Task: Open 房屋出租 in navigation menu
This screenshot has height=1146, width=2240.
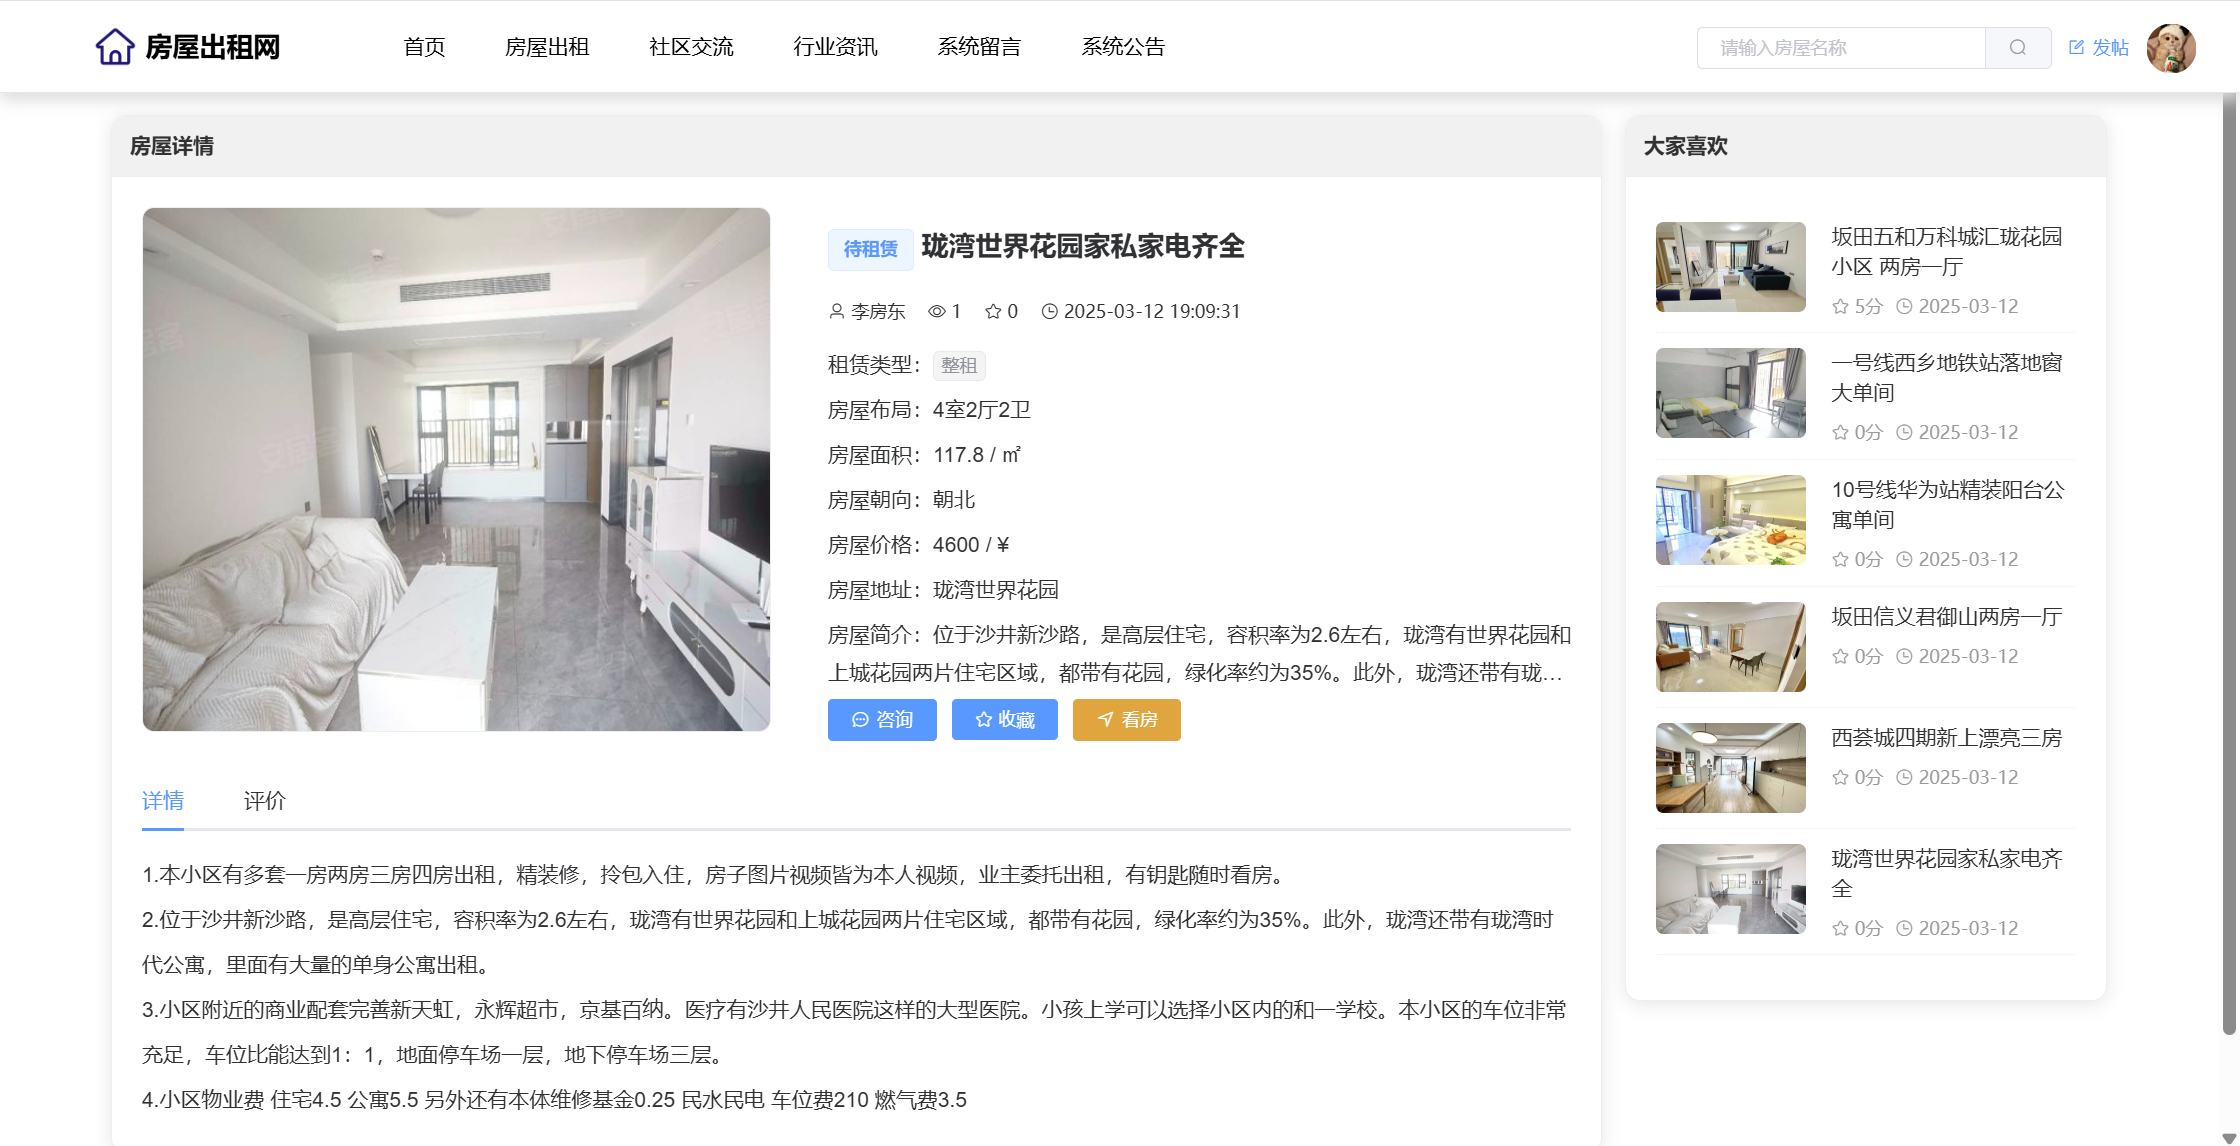Action: coord(546,47)
